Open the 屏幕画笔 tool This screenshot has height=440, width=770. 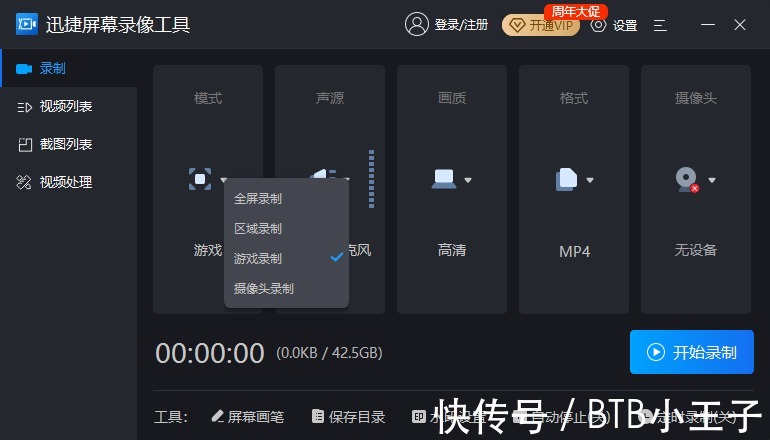[248, 417]
